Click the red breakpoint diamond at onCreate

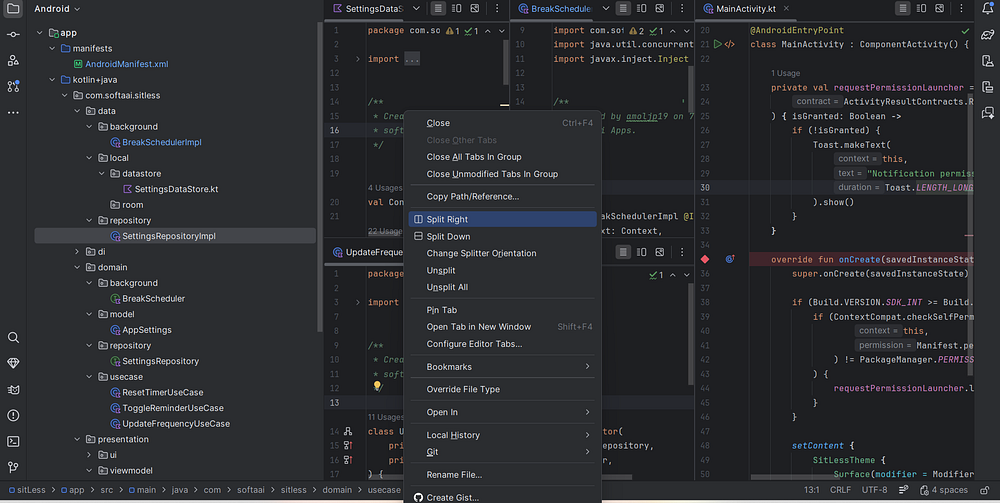(x=705, y=259)
